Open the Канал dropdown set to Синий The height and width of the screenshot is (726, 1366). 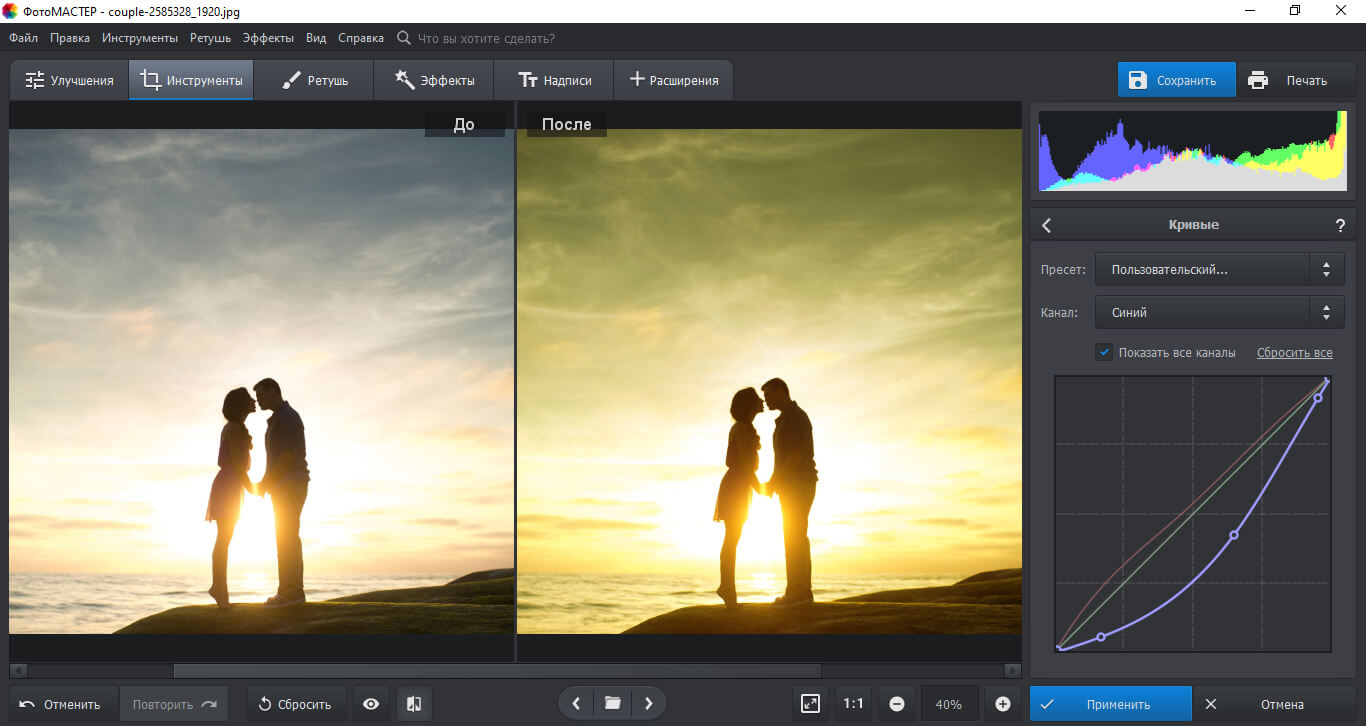pos(1219,312)
